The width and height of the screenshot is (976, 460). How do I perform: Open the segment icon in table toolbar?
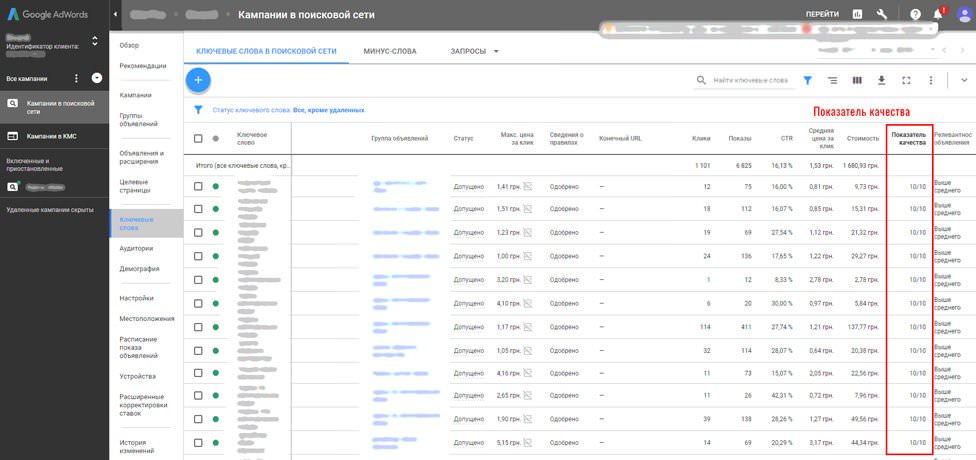(x=832, y=80)
